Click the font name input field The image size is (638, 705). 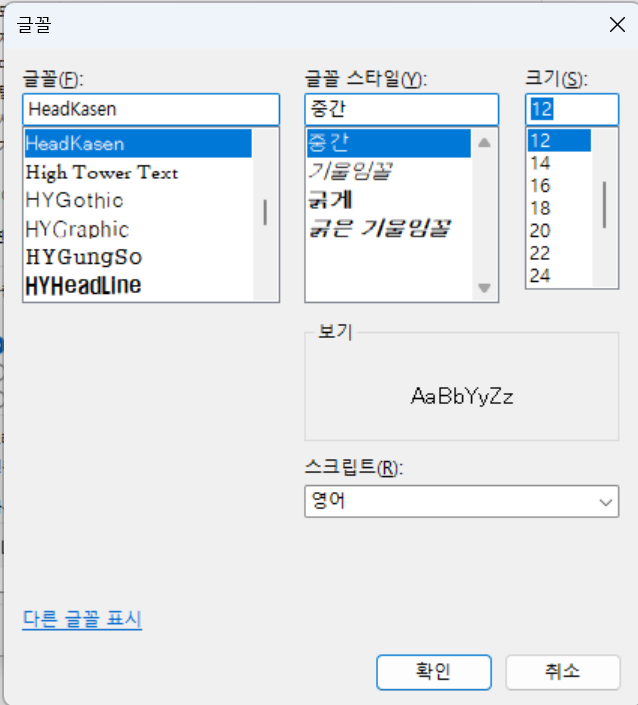coord(150,109)
